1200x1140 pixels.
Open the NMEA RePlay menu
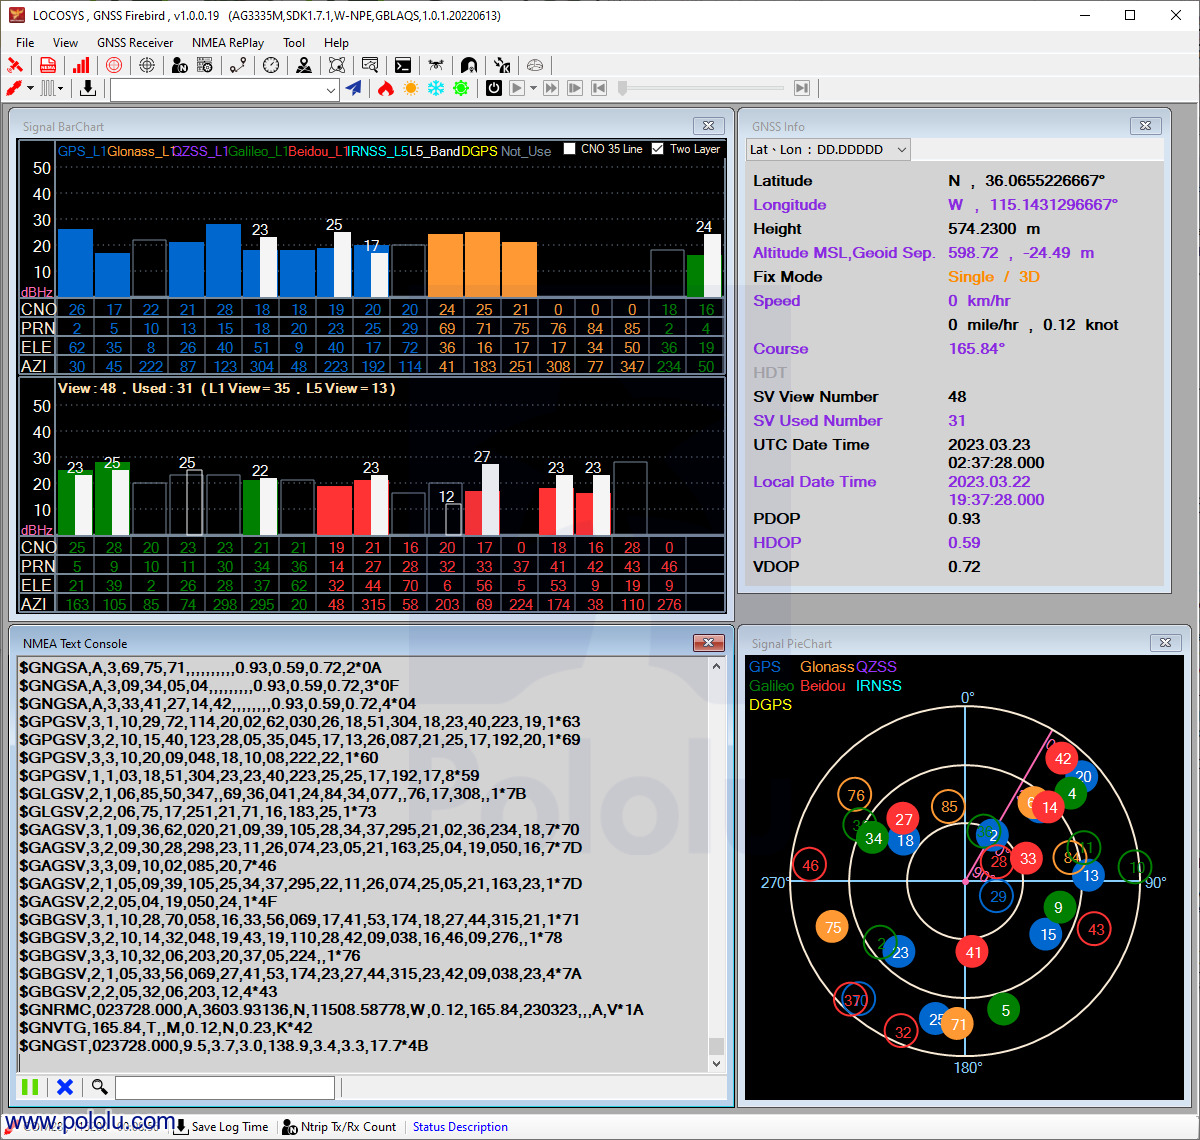[228, 43]
